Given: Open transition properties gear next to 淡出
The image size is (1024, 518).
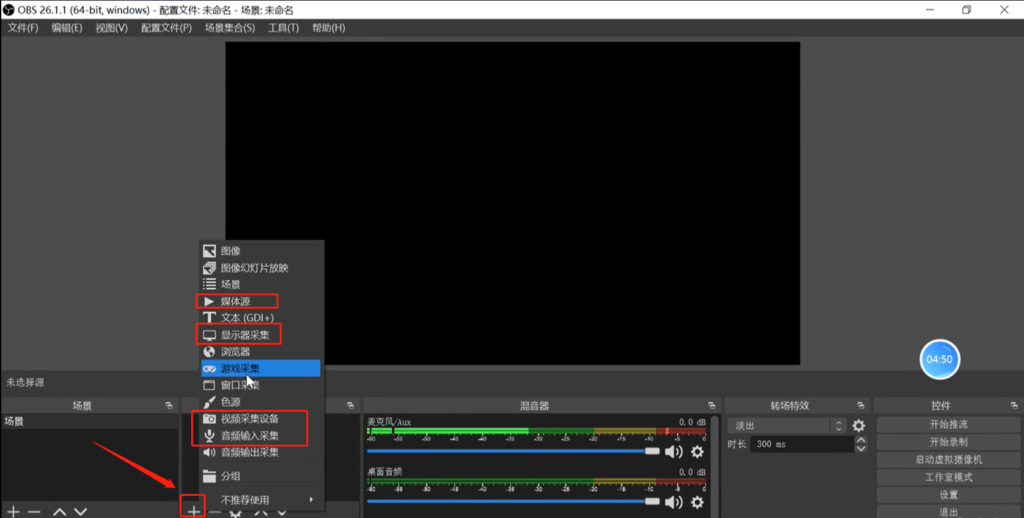Looking at the screenshot, I should tap(859, 426).
